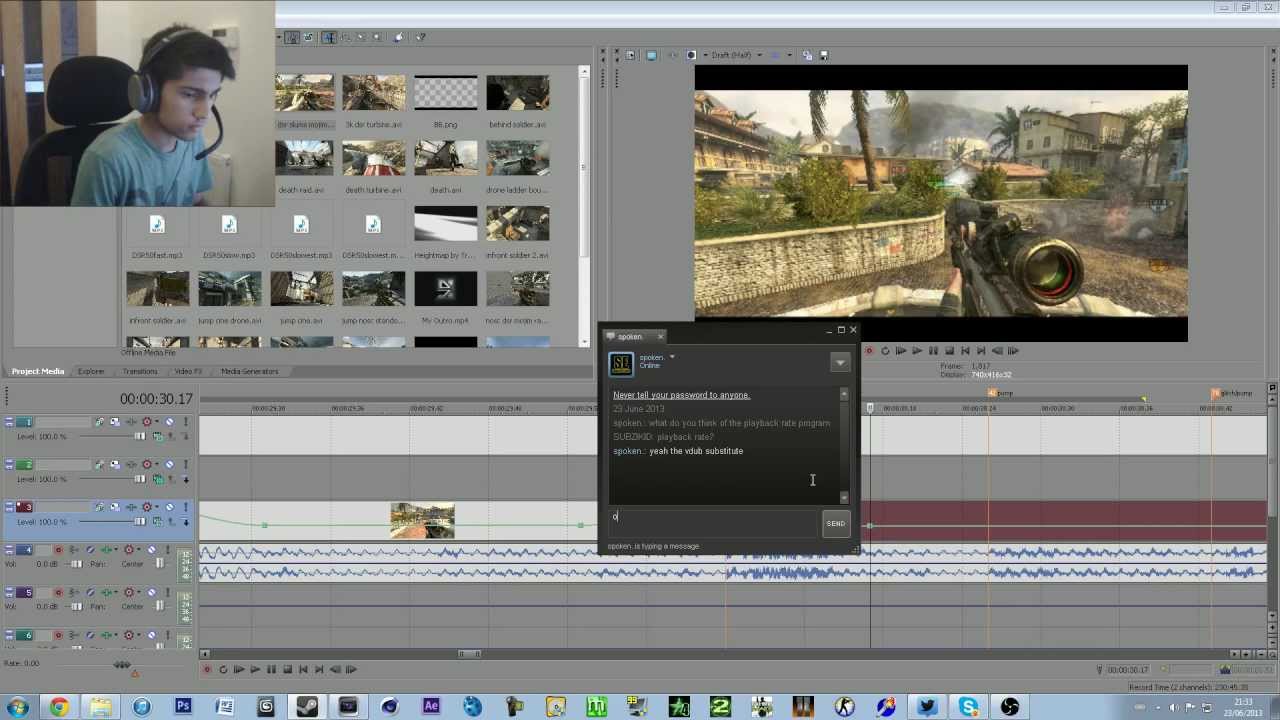Open Steam from the taskbar
The image size is (1280, 720).
(x=307, y=707)
